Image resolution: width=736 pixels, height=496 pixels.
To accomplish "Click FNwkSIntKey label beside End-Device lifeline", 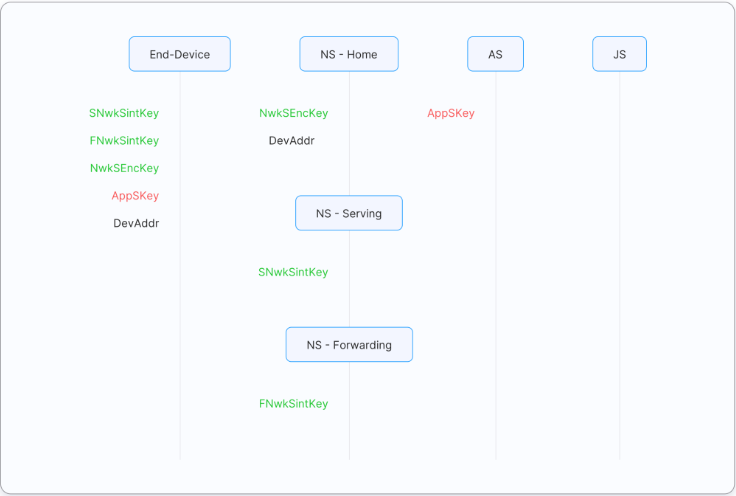I will click(x=124, y=141).
